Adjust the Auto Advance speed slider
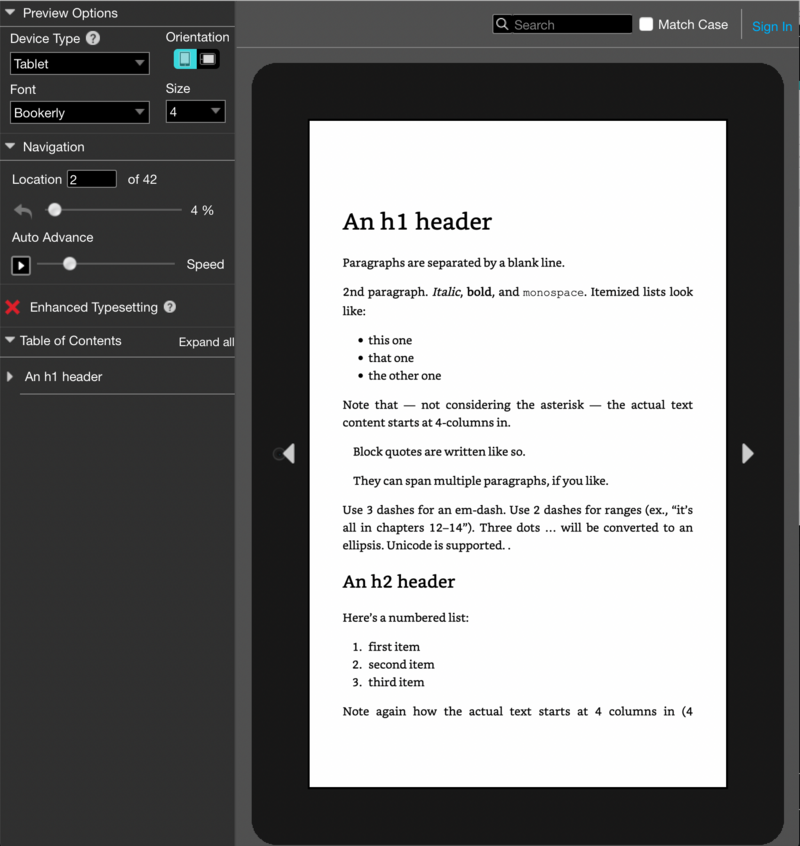This screenshot has height=846, width=800. coord(70,264)
